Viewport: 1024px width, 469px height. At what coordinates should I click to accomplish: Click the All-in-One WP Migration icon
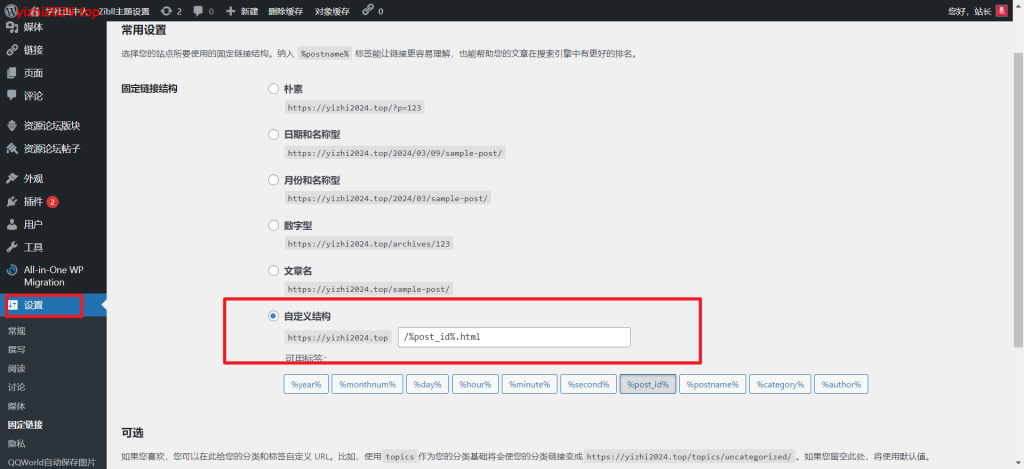coord(12,270)
